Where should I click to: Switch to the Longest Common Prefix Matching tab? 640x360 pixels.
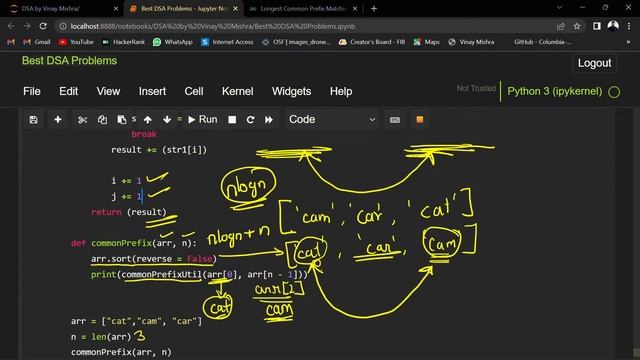point(303,9)
